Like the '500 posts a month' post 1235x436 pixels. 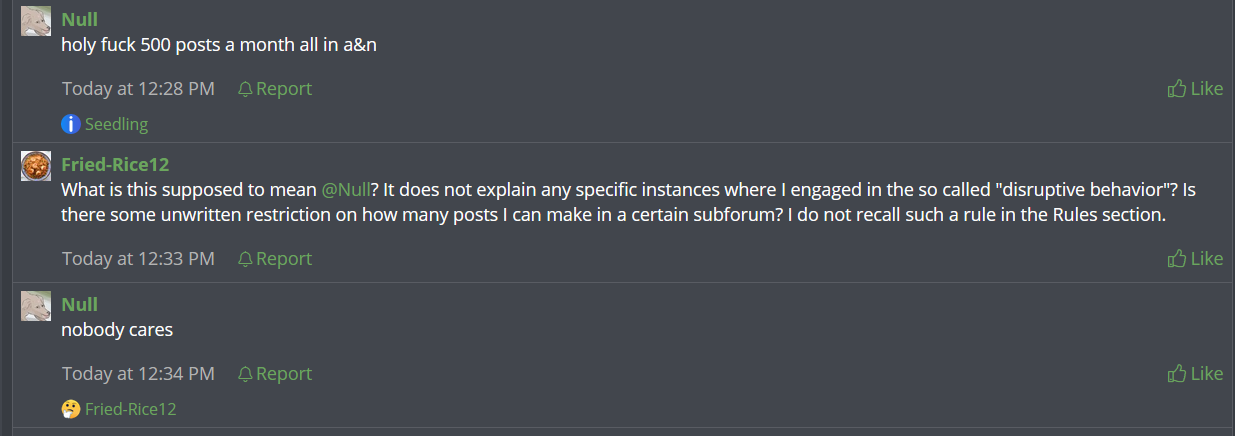(x=1206, y=89)
